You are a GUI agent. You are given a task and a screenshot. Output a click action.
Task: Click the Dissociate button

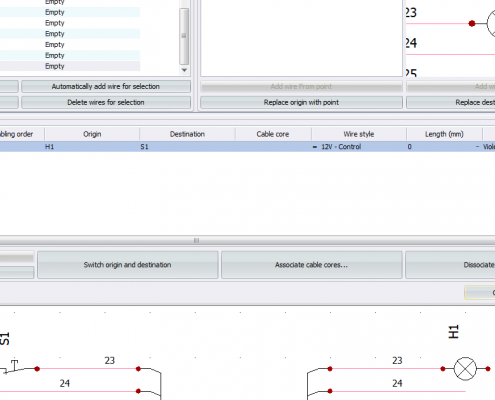tap(450, 265)
